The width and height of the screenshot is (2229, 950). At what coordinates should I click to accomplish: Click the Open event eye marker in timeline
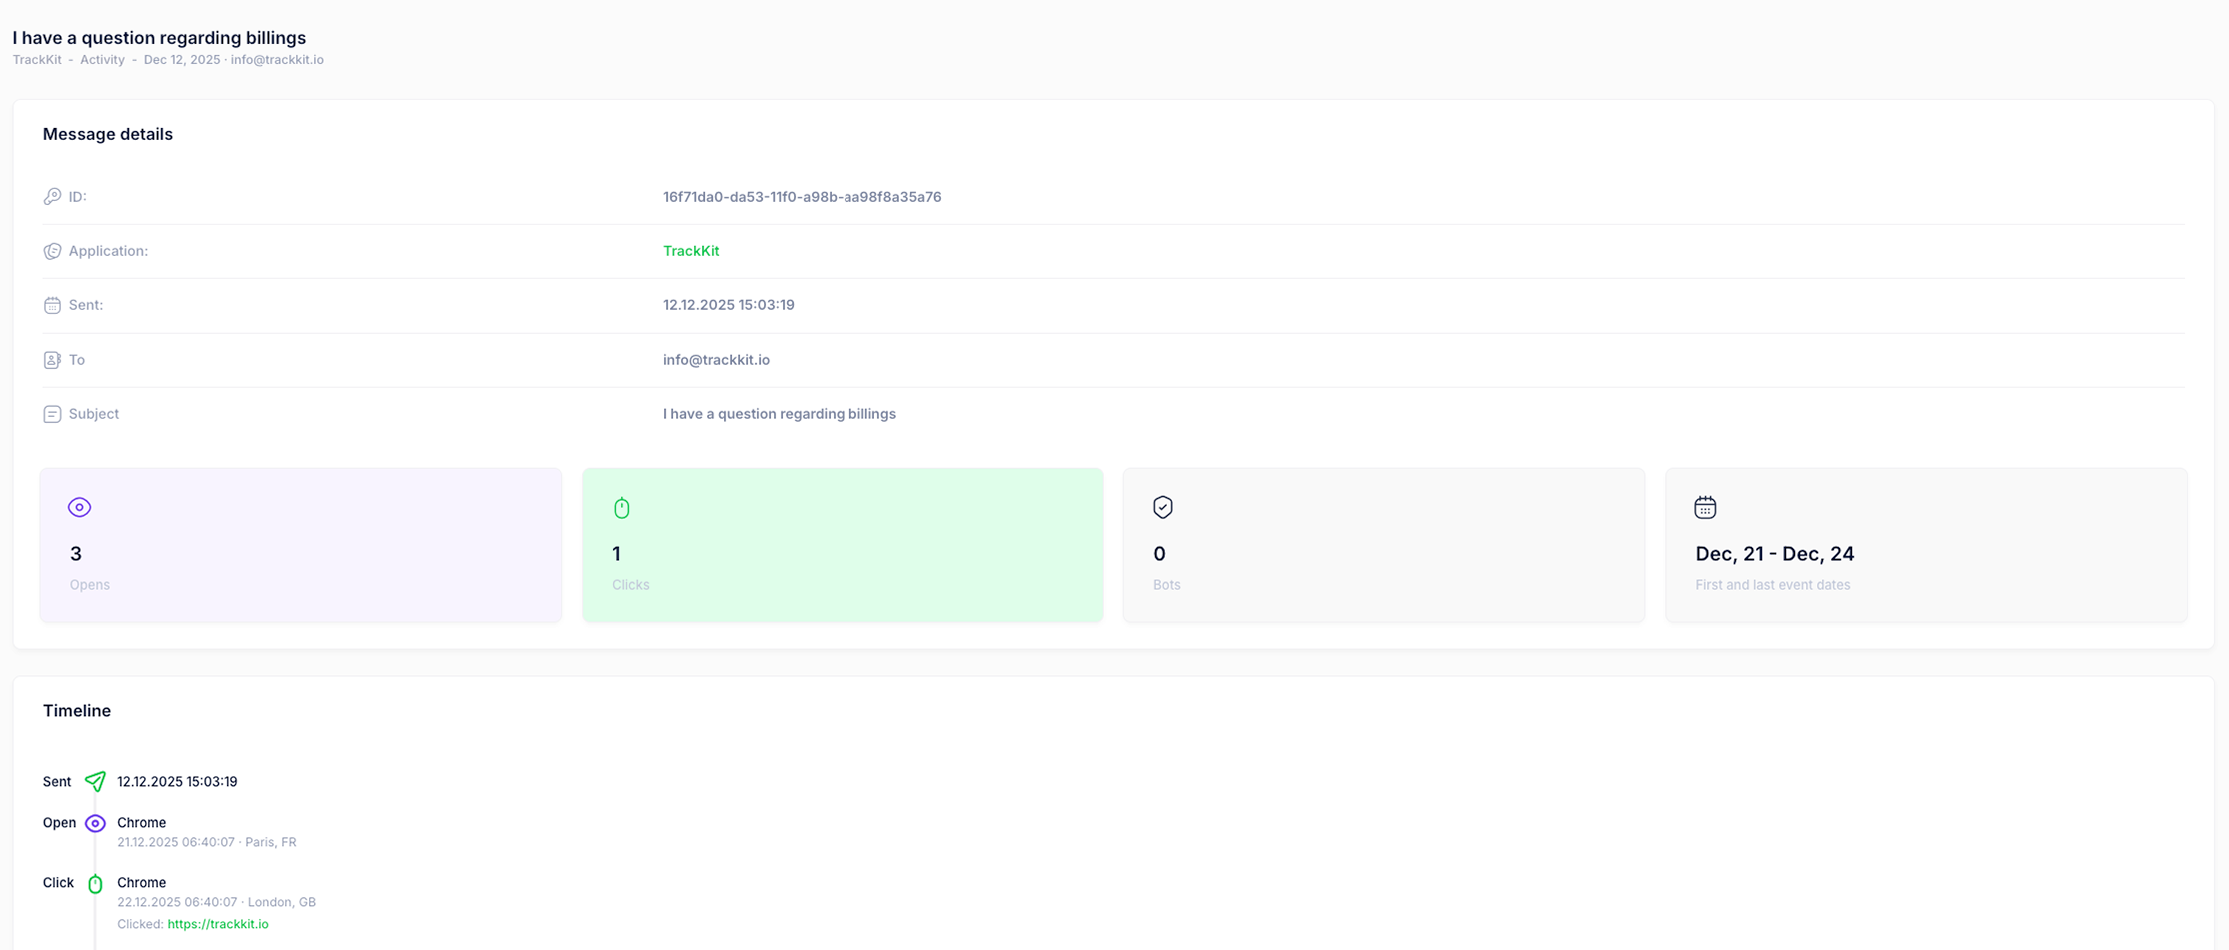coord(95,823)
